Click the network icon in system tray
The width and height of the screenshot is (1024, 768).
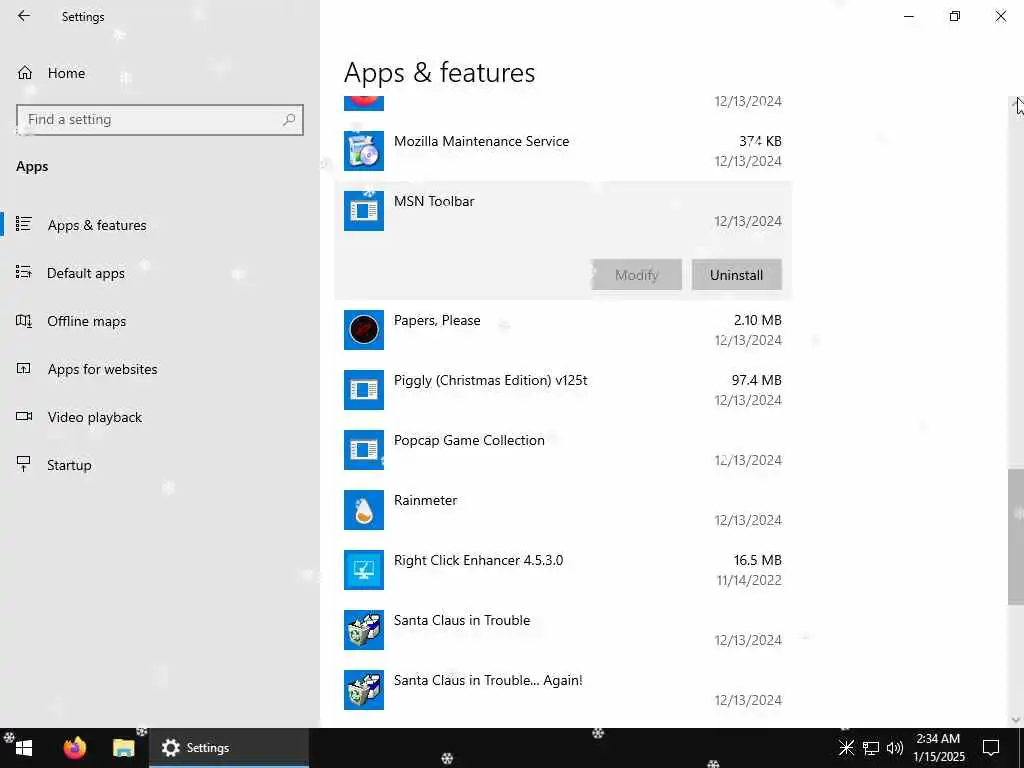871,748
